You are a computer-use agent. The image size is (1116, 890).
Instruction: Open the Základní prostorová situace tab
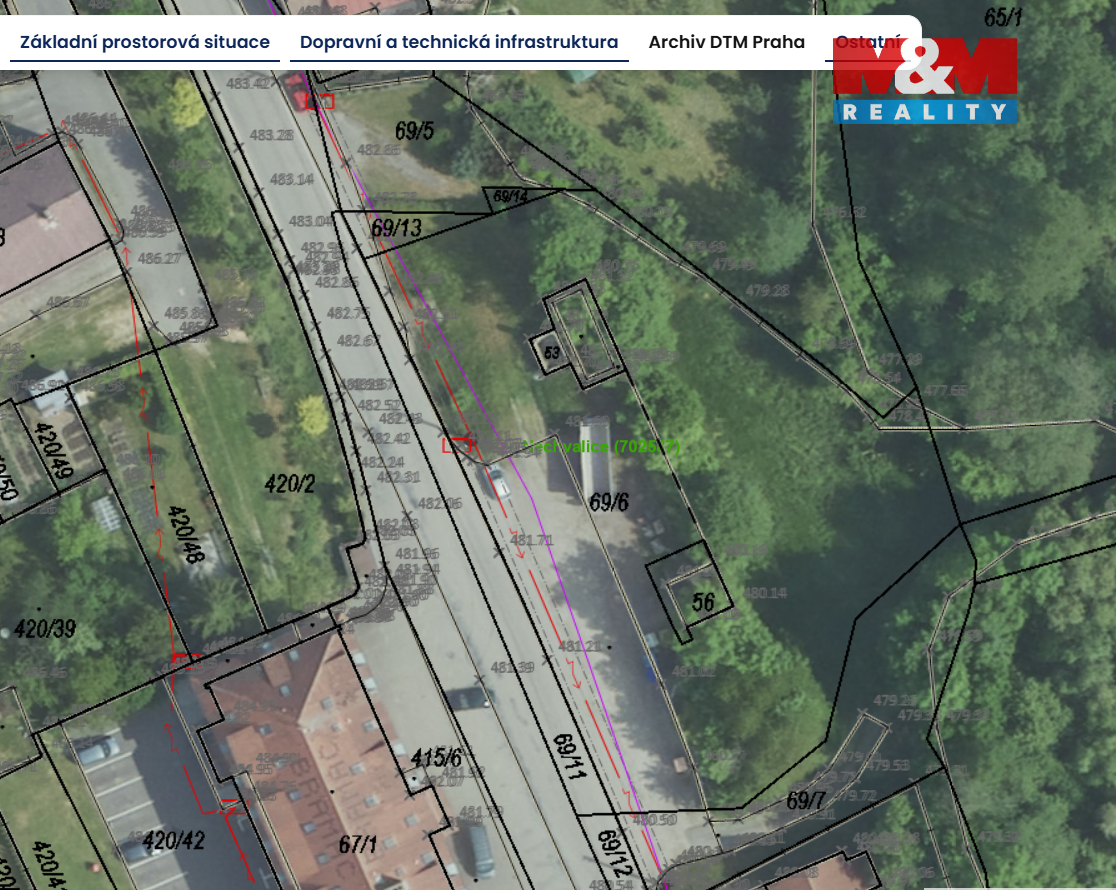pos(145,42)
